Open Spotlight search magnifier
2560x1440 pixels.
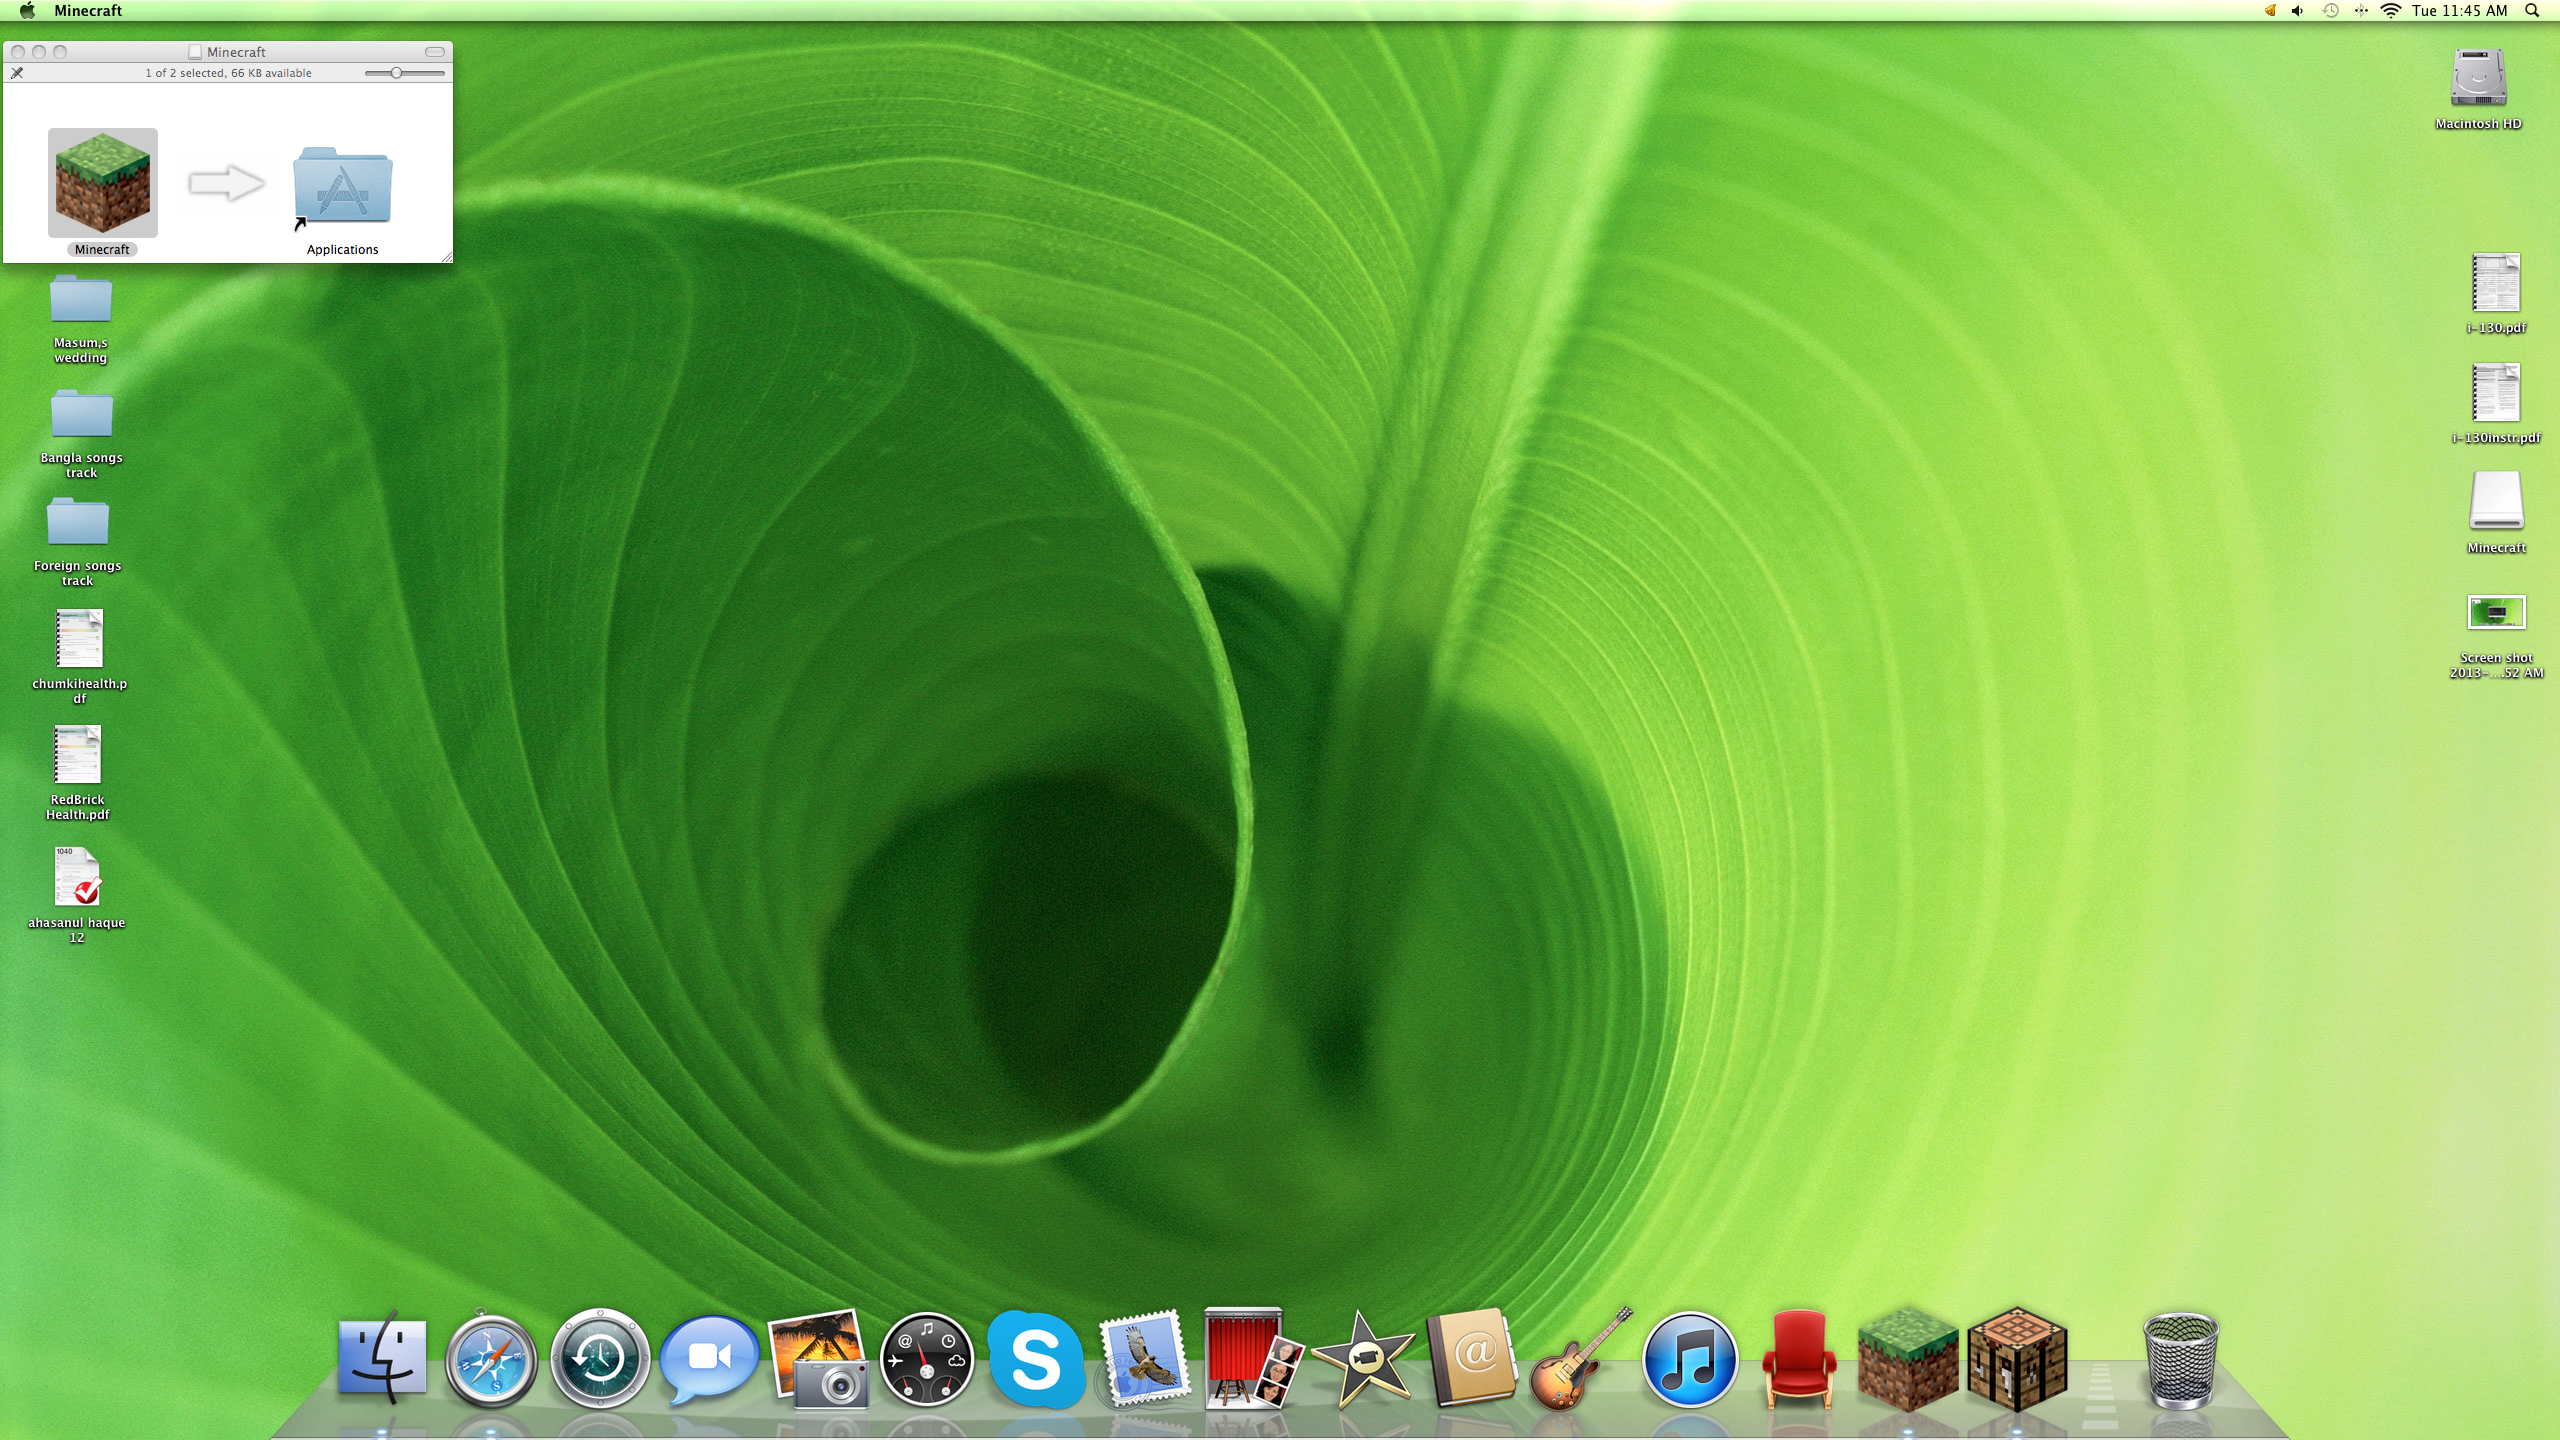click(2532, 11)
